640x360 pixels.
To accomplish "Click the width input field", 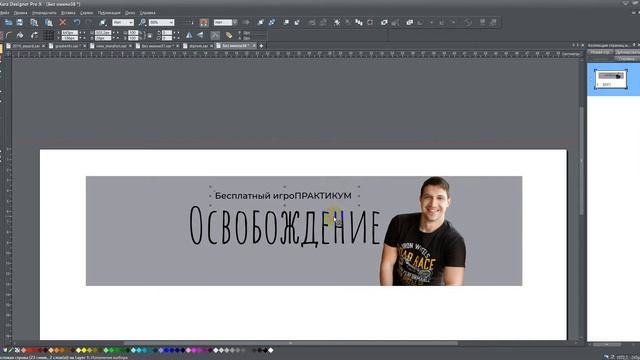I will (x=103, y=33).
